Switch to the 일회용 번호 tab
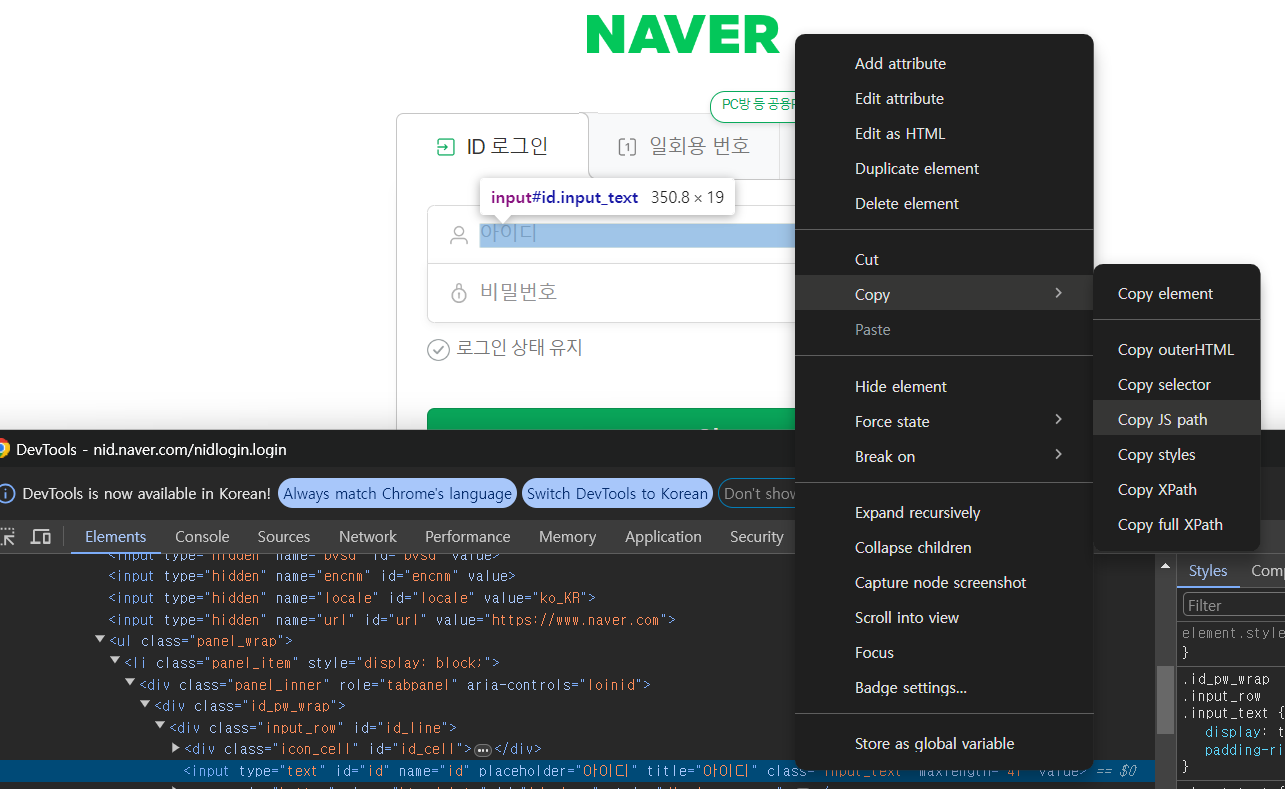The height and width of the screenshot is (789, 1285). [685, 147]
